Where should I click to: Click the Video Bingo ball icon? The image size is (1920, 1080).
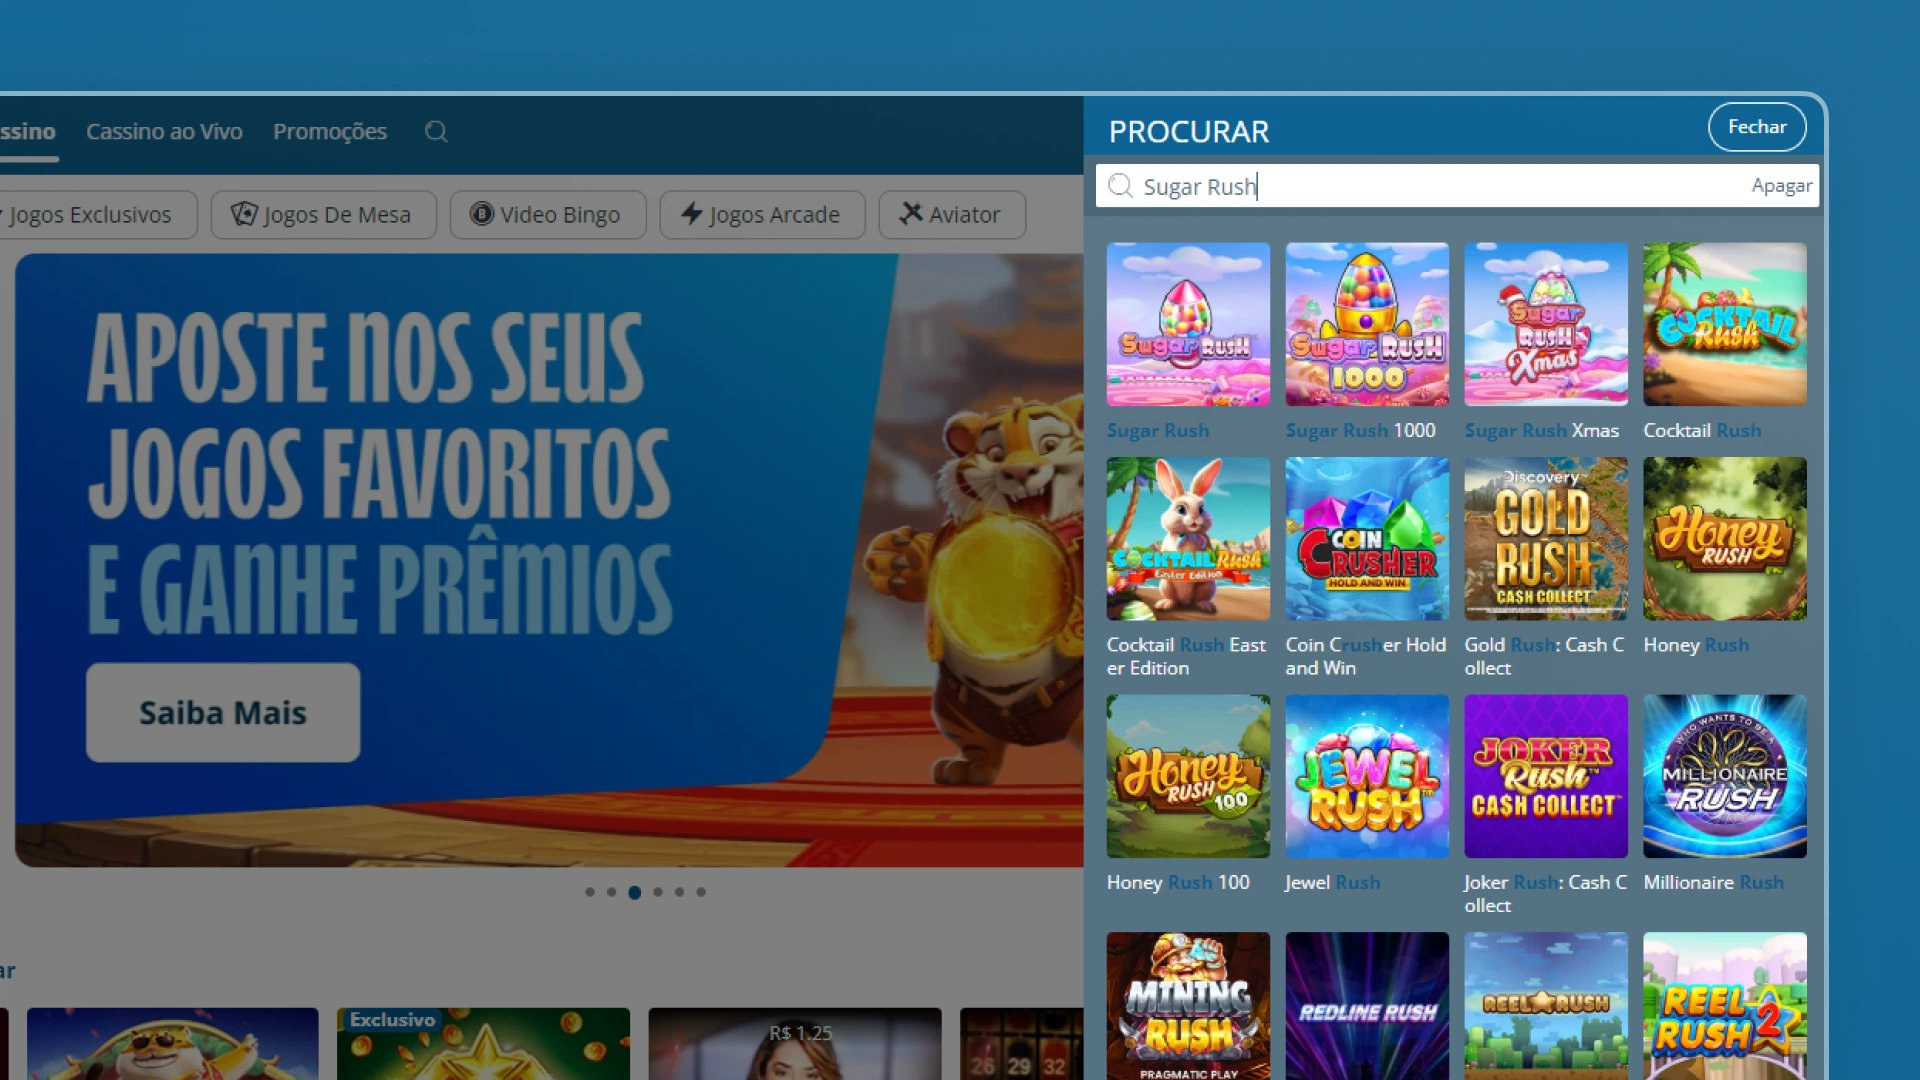pyautogui.click(x=482, y=214)
